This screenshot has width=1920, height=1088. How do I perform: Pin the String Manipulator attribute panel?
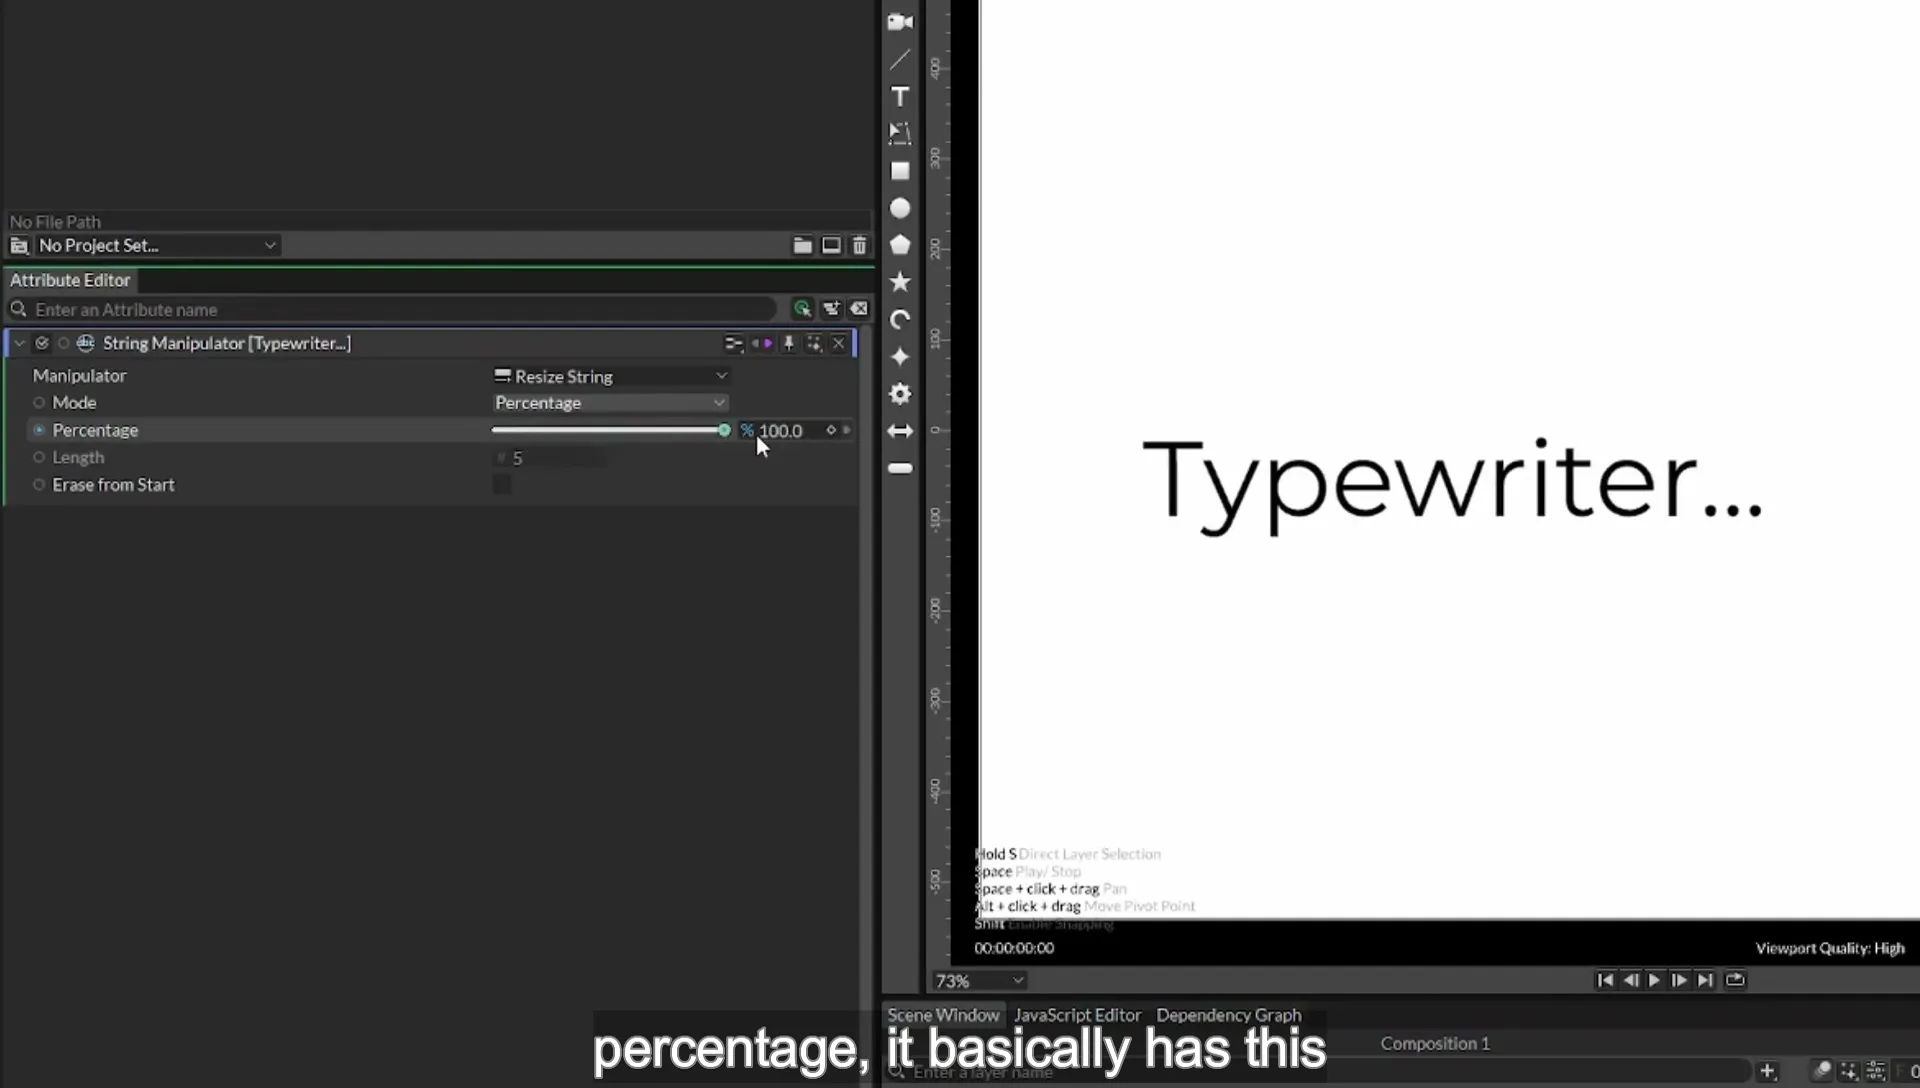[788, 343]
